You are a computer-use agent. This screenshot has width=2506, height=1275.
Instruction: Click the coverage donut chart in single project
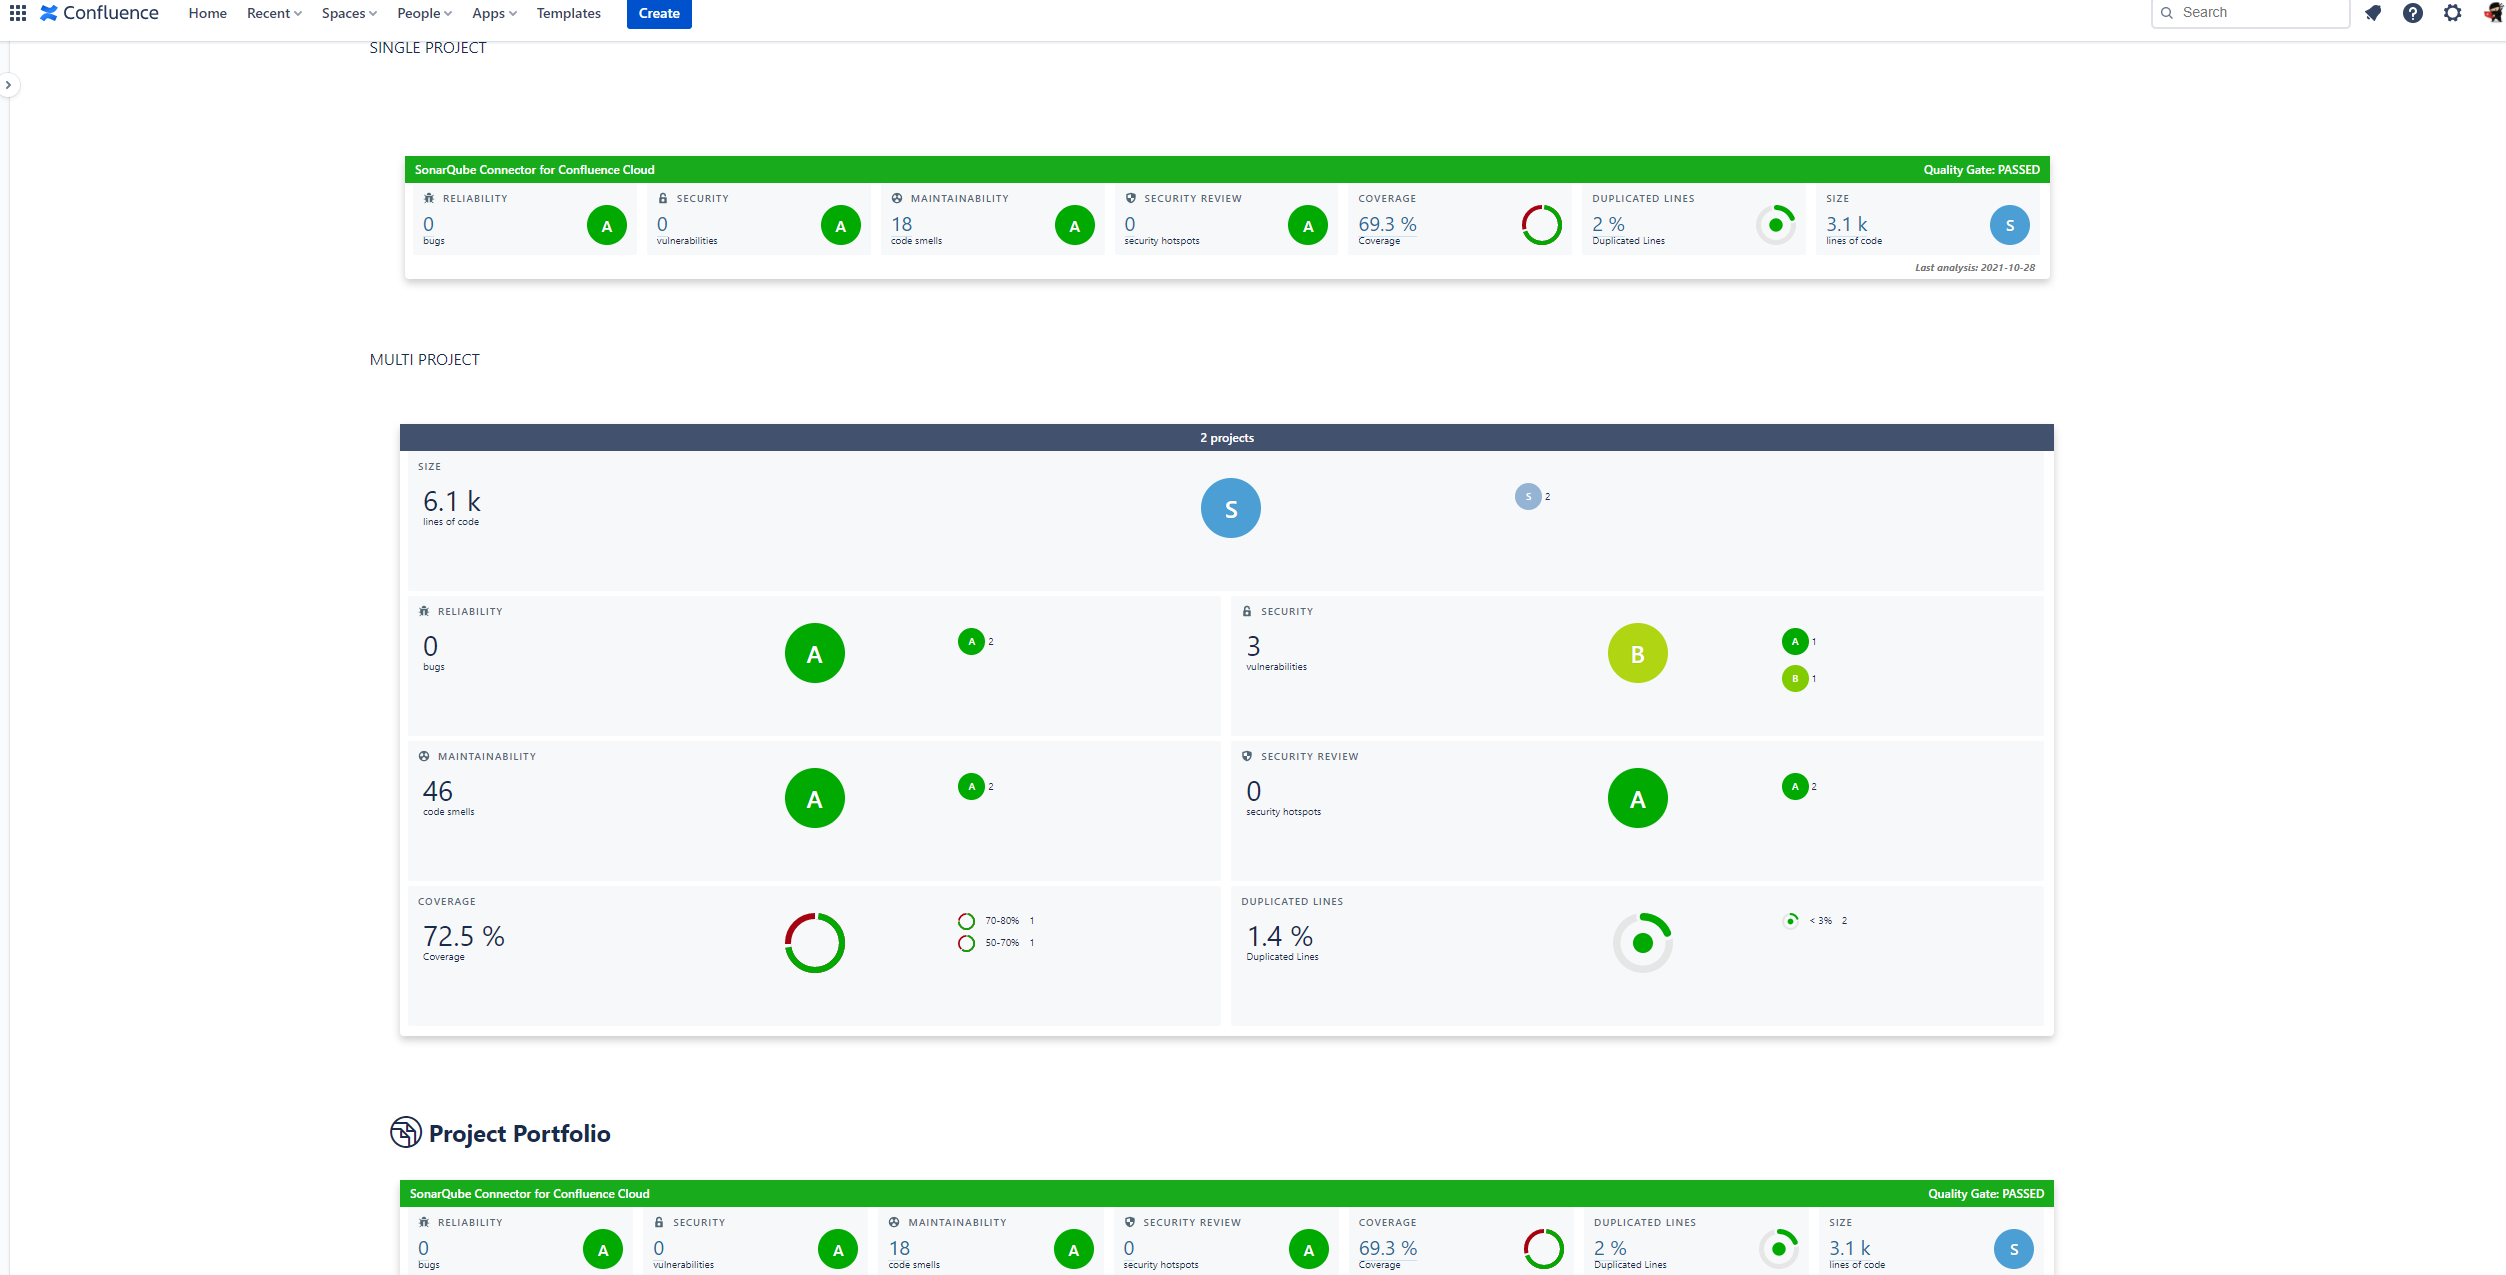[1542, 225]
